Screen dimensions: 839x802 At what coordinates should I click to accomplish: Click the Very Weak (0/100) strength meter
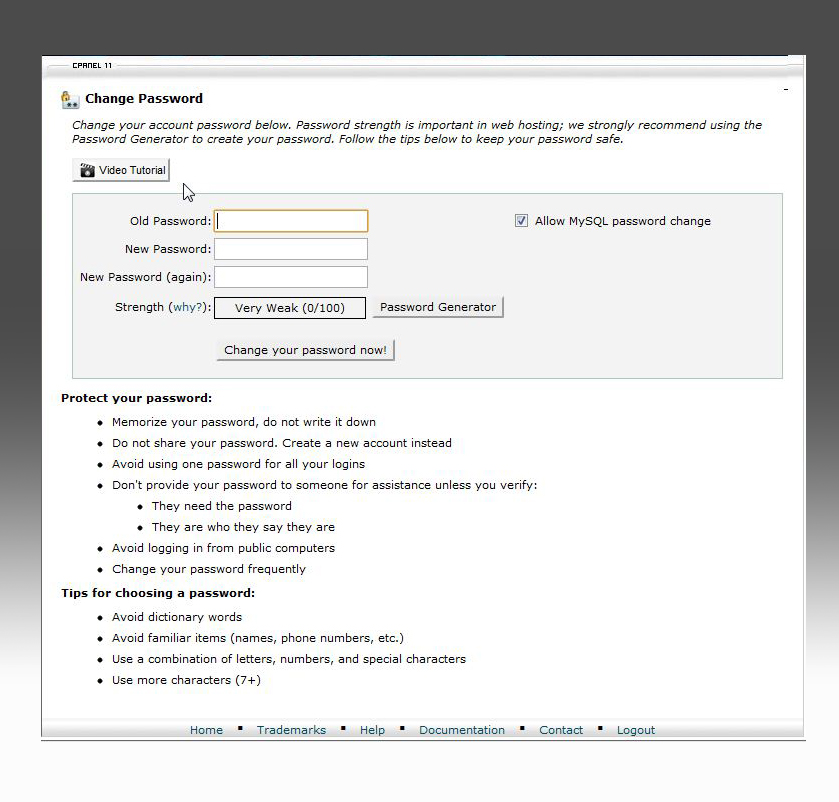pos(290,308)
